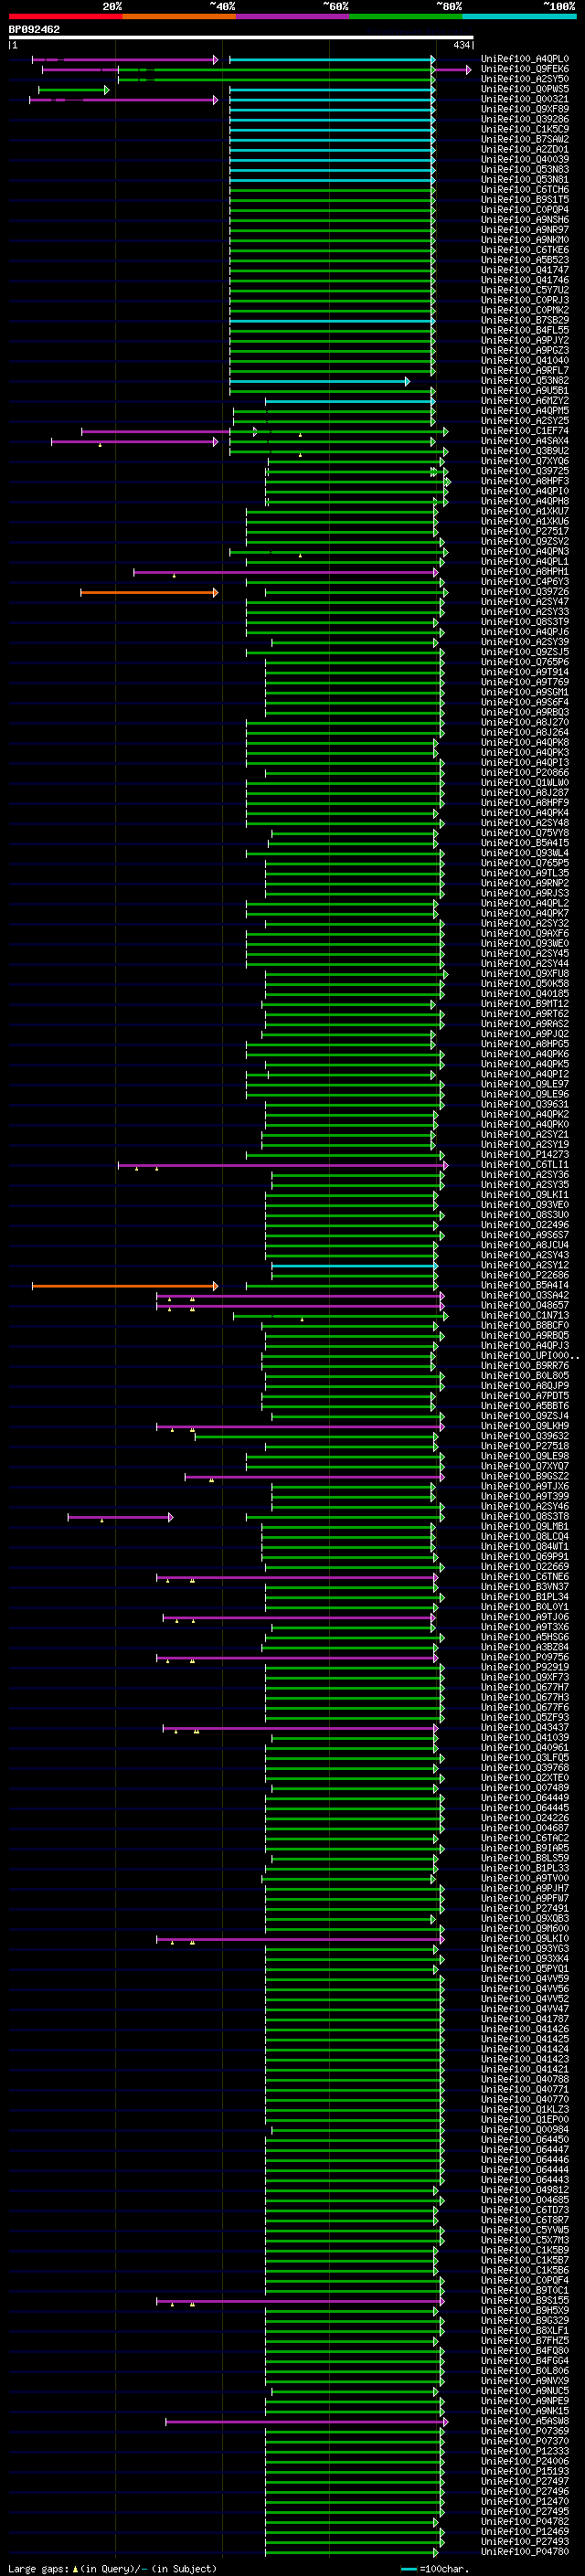Select hit text UniRef100_Q9LKI0
This screenshot has height=2576, width=585.
tap(525, 1939)
